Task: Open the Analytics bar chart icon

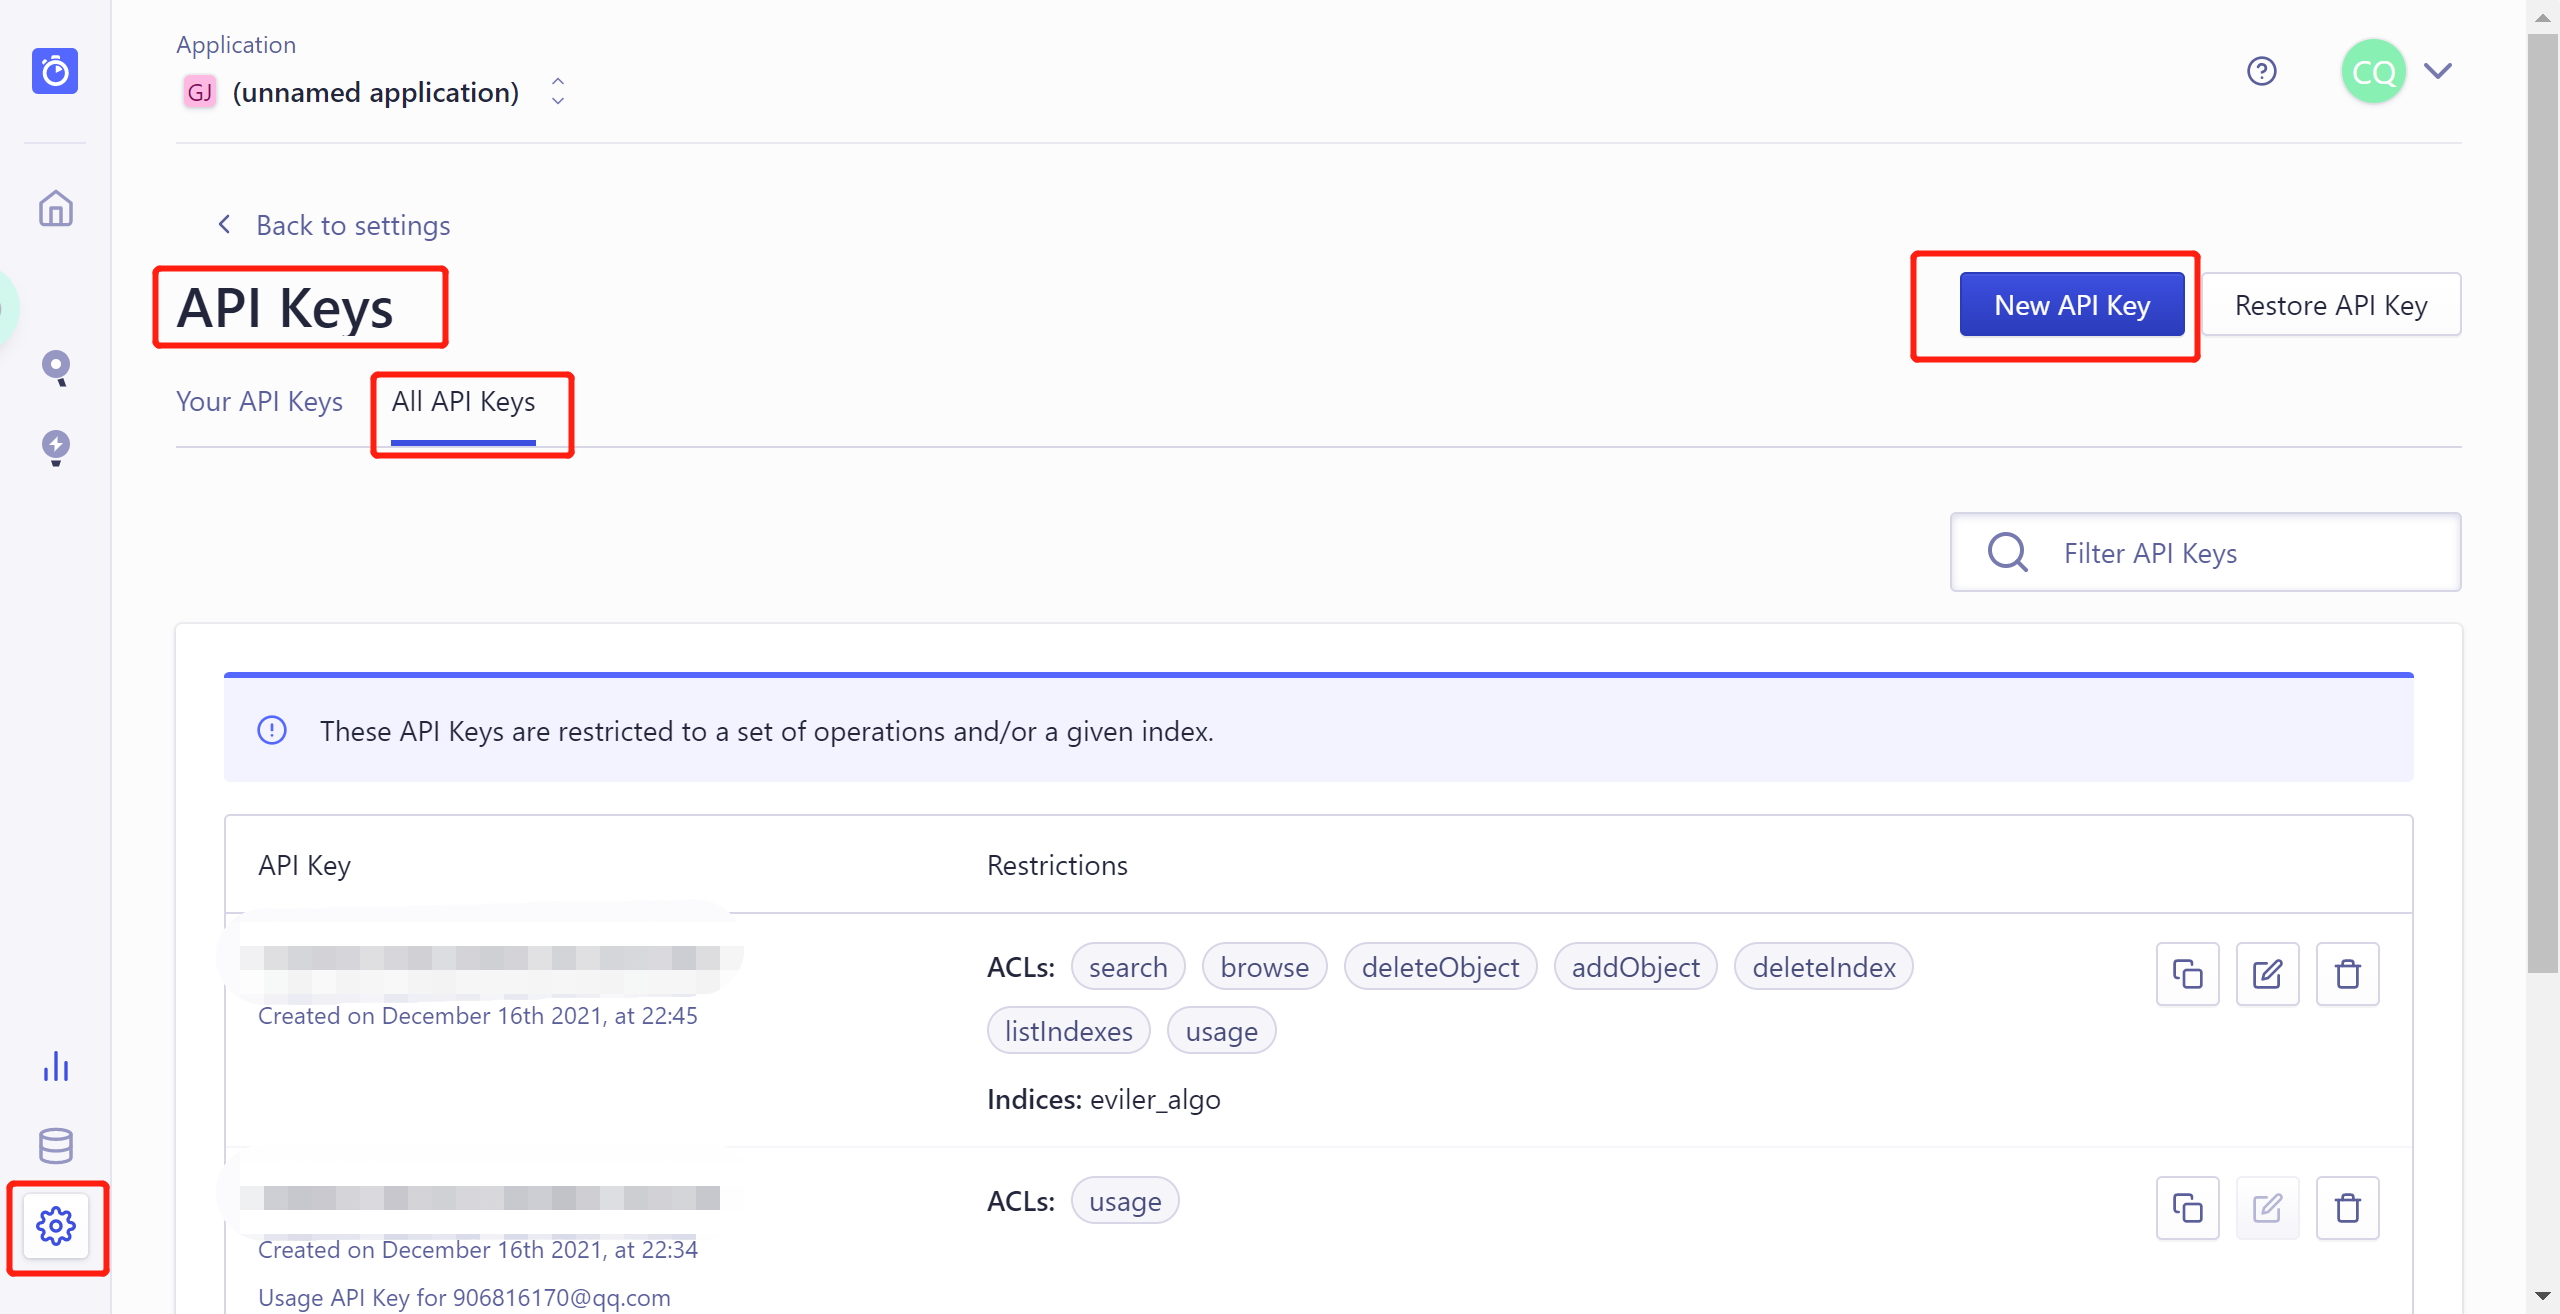Action: [x=55, y=1066]
